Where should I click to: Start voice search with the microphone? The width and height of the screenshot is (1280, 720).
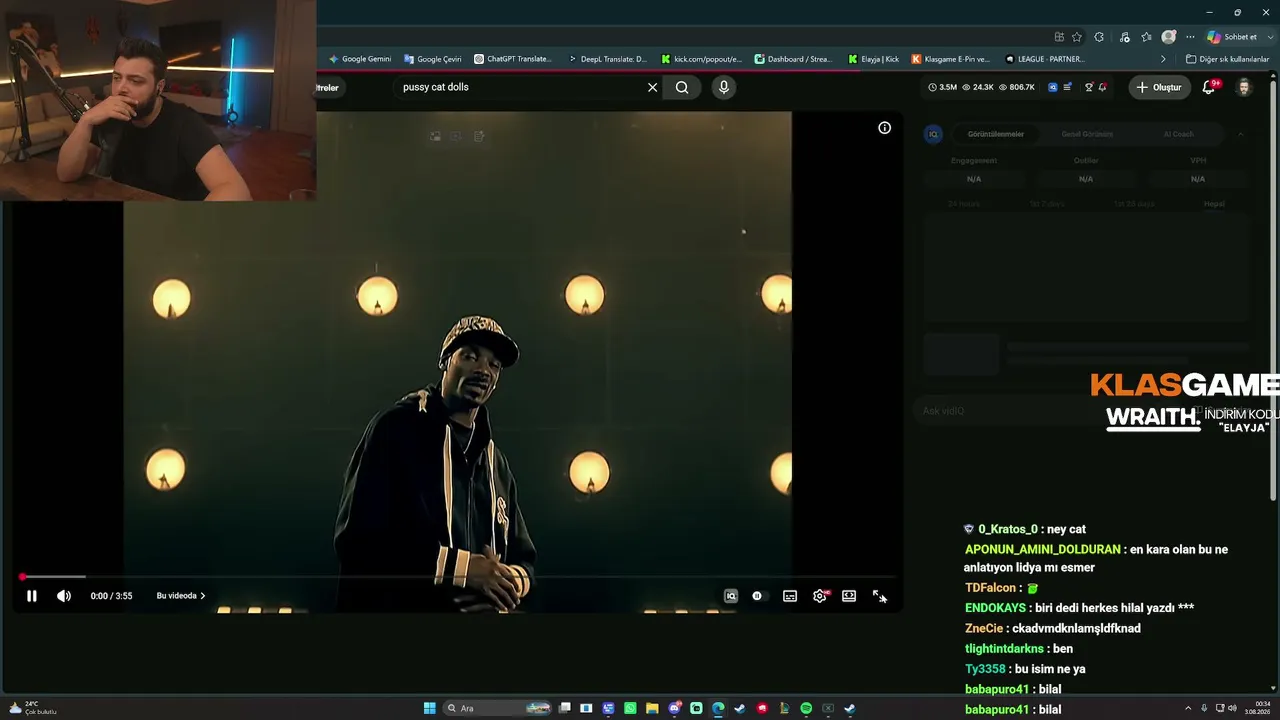coord(724,87)
